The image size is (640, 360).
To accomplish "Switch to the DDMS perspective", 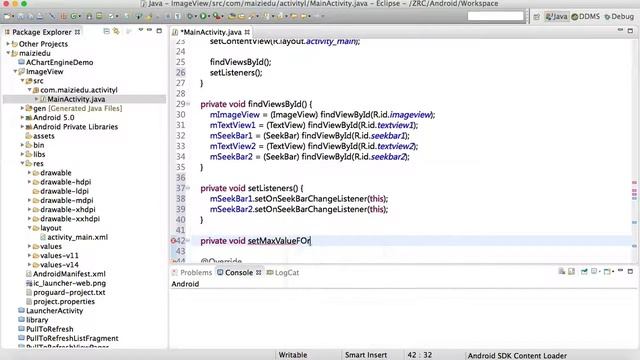I will tap(586, 17).
